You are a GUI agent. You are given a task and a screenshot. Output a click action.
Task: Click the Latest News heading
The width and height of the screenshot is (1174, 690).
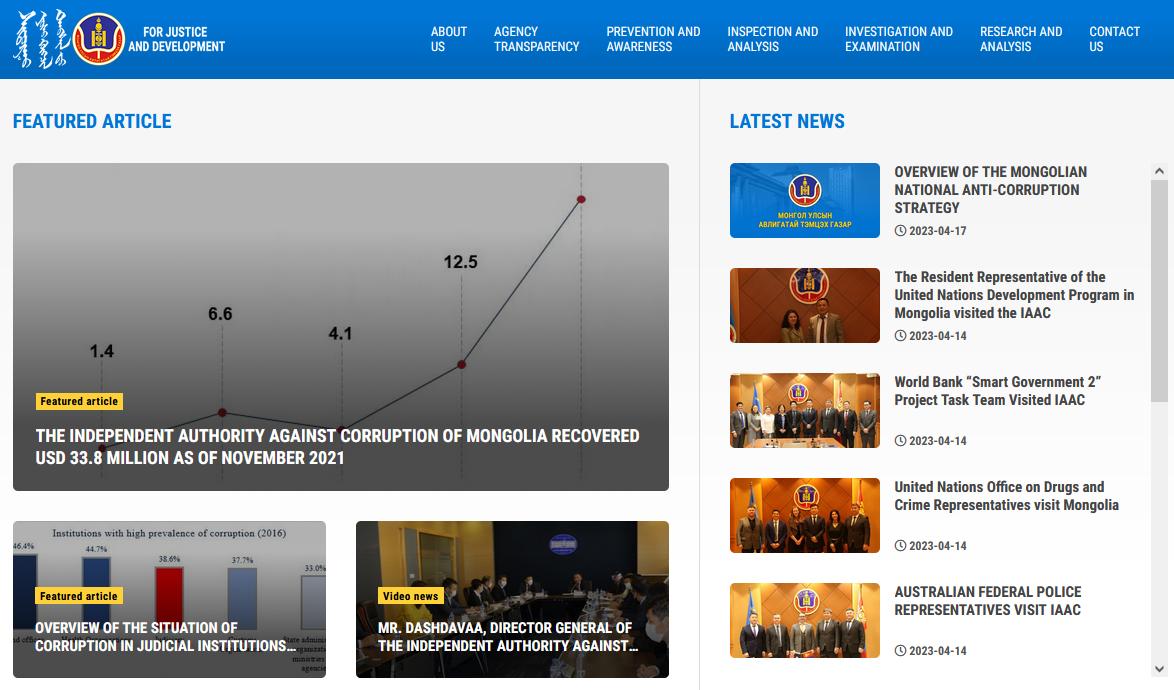pyautogui.click(x=787, y=121)
